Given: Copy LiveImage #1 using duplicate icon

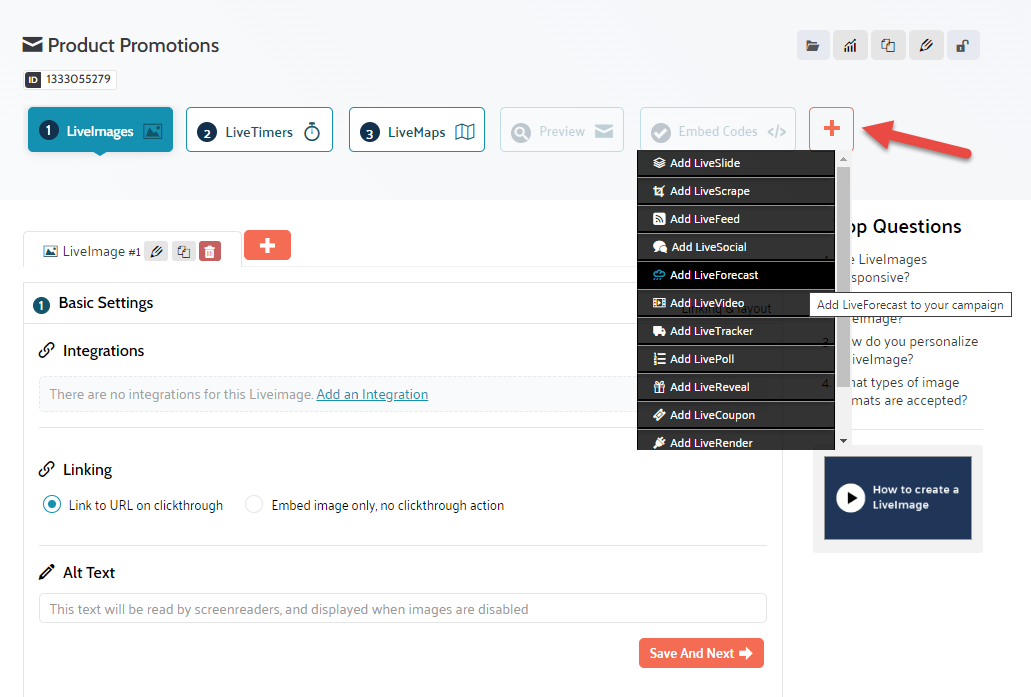Looking at the screenshot, I should pos(183,252).
